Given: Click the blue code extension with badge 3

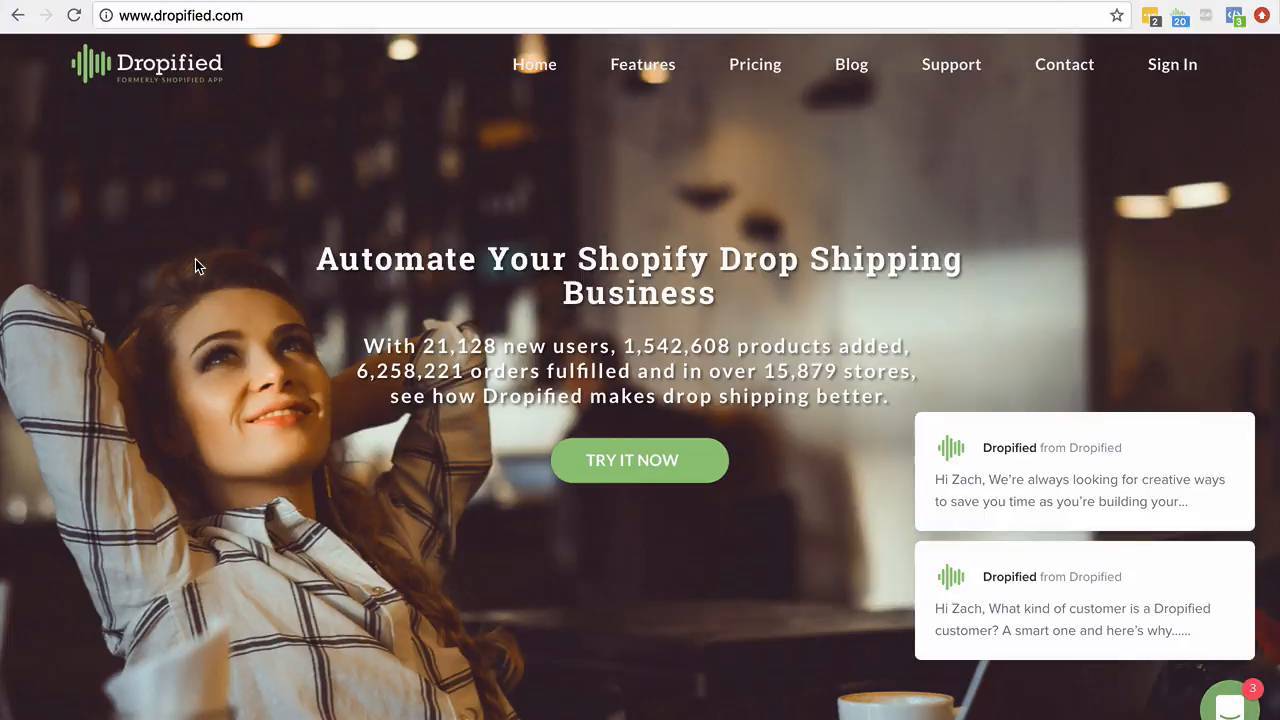Looking at the screenshot, I should [x=1235, y=16].
